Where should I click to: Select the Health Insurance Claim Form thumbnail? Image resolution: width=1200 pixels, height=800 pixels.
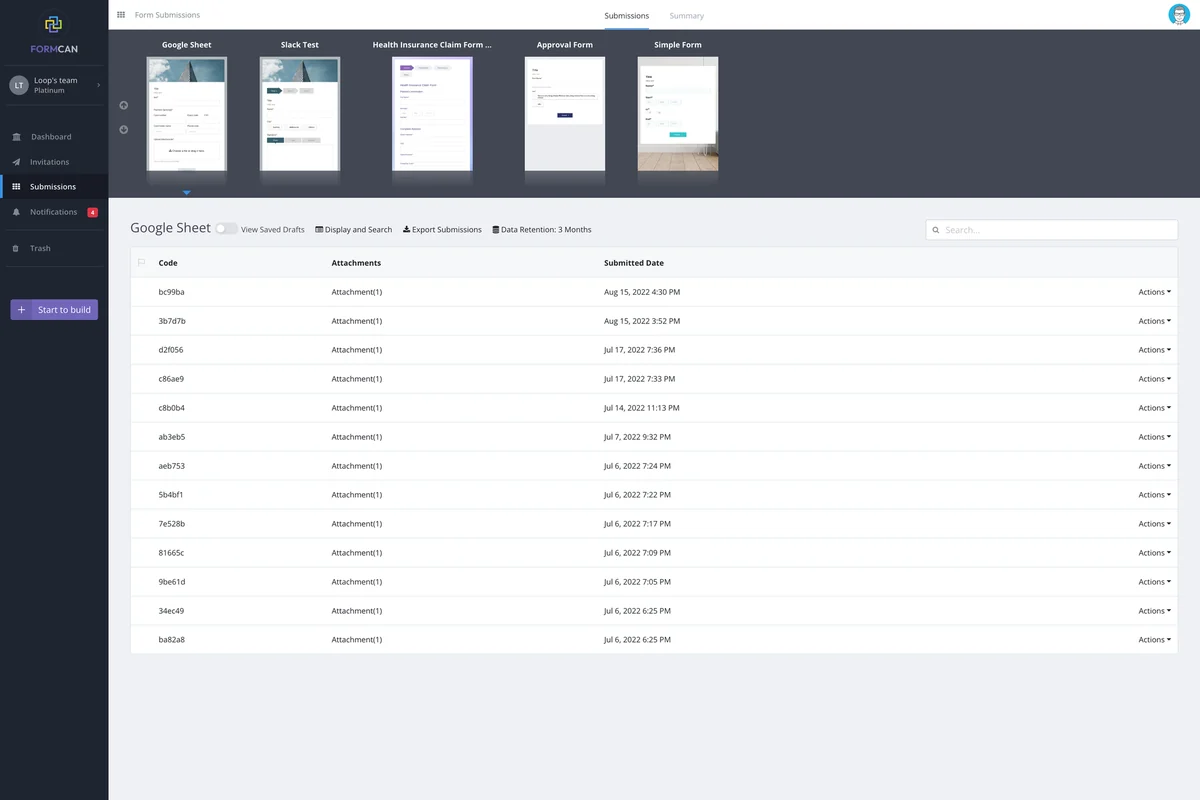click(x=432, y=113)
